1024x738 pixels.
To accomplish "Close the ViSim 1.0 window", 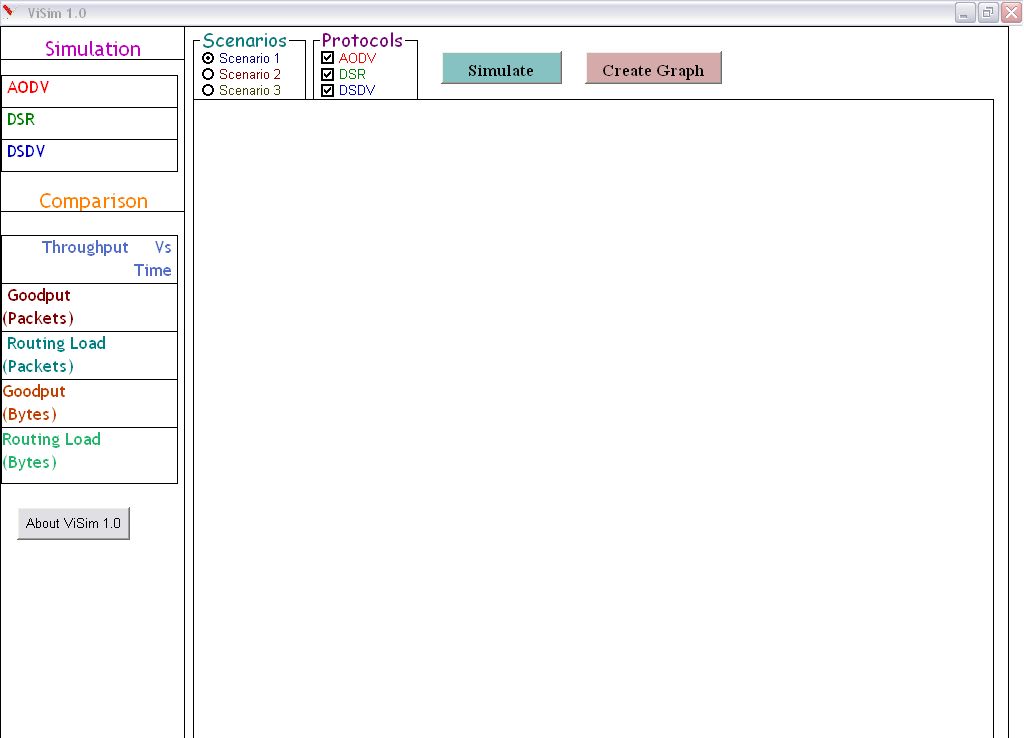I will 1012,12.
